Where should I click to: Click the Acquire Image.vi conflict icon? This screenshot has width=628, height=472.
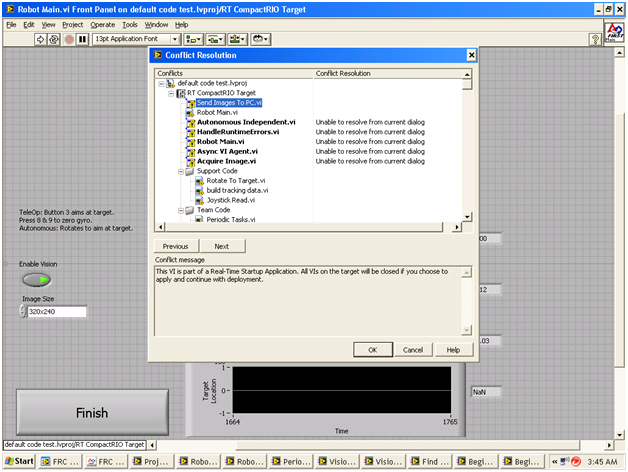(x=191, y=161)
